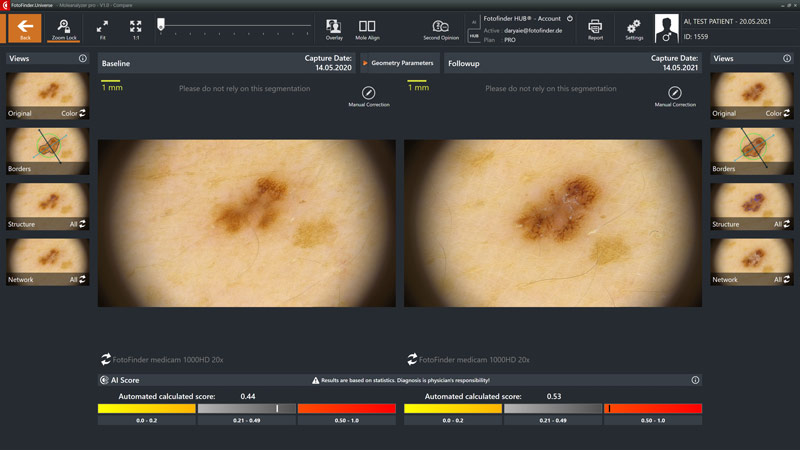Select the 1:1 zoom icon

pos(136,29)
